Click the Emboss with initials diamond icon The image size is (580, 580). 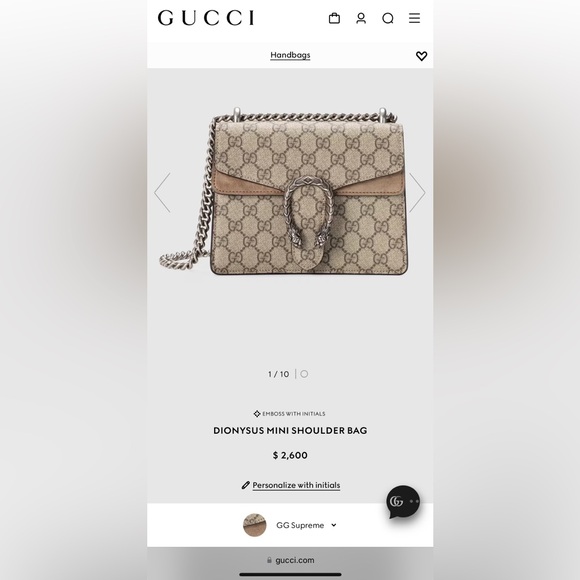pos(257,414)
